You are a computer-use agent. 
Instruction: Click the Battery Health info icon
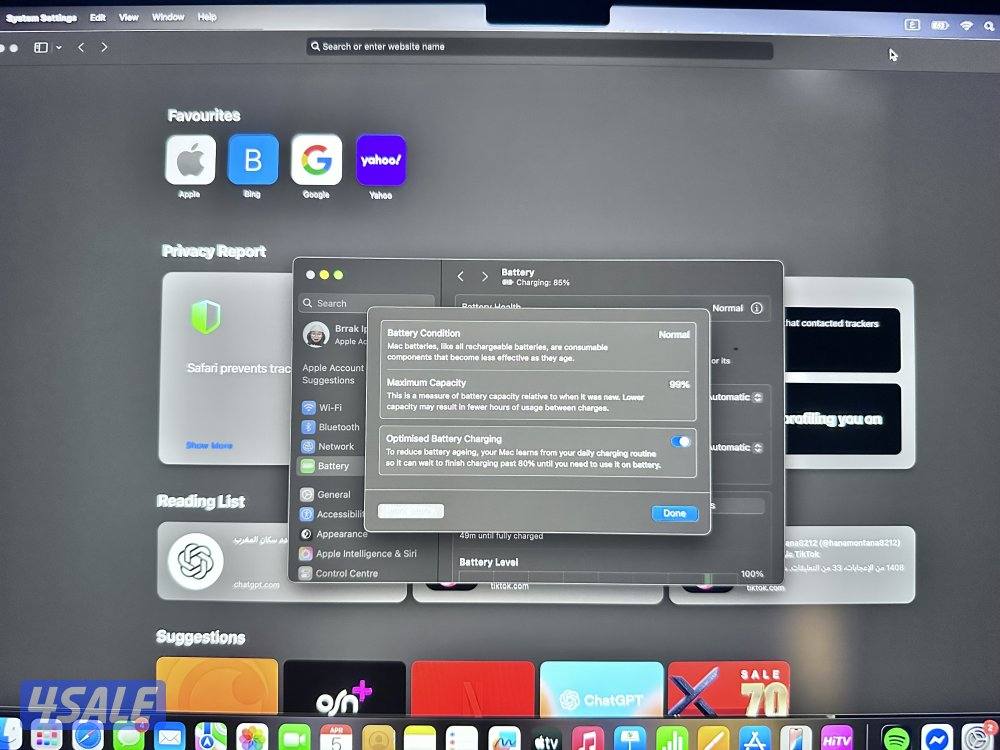pyautogui.click(x=759, y=308)
